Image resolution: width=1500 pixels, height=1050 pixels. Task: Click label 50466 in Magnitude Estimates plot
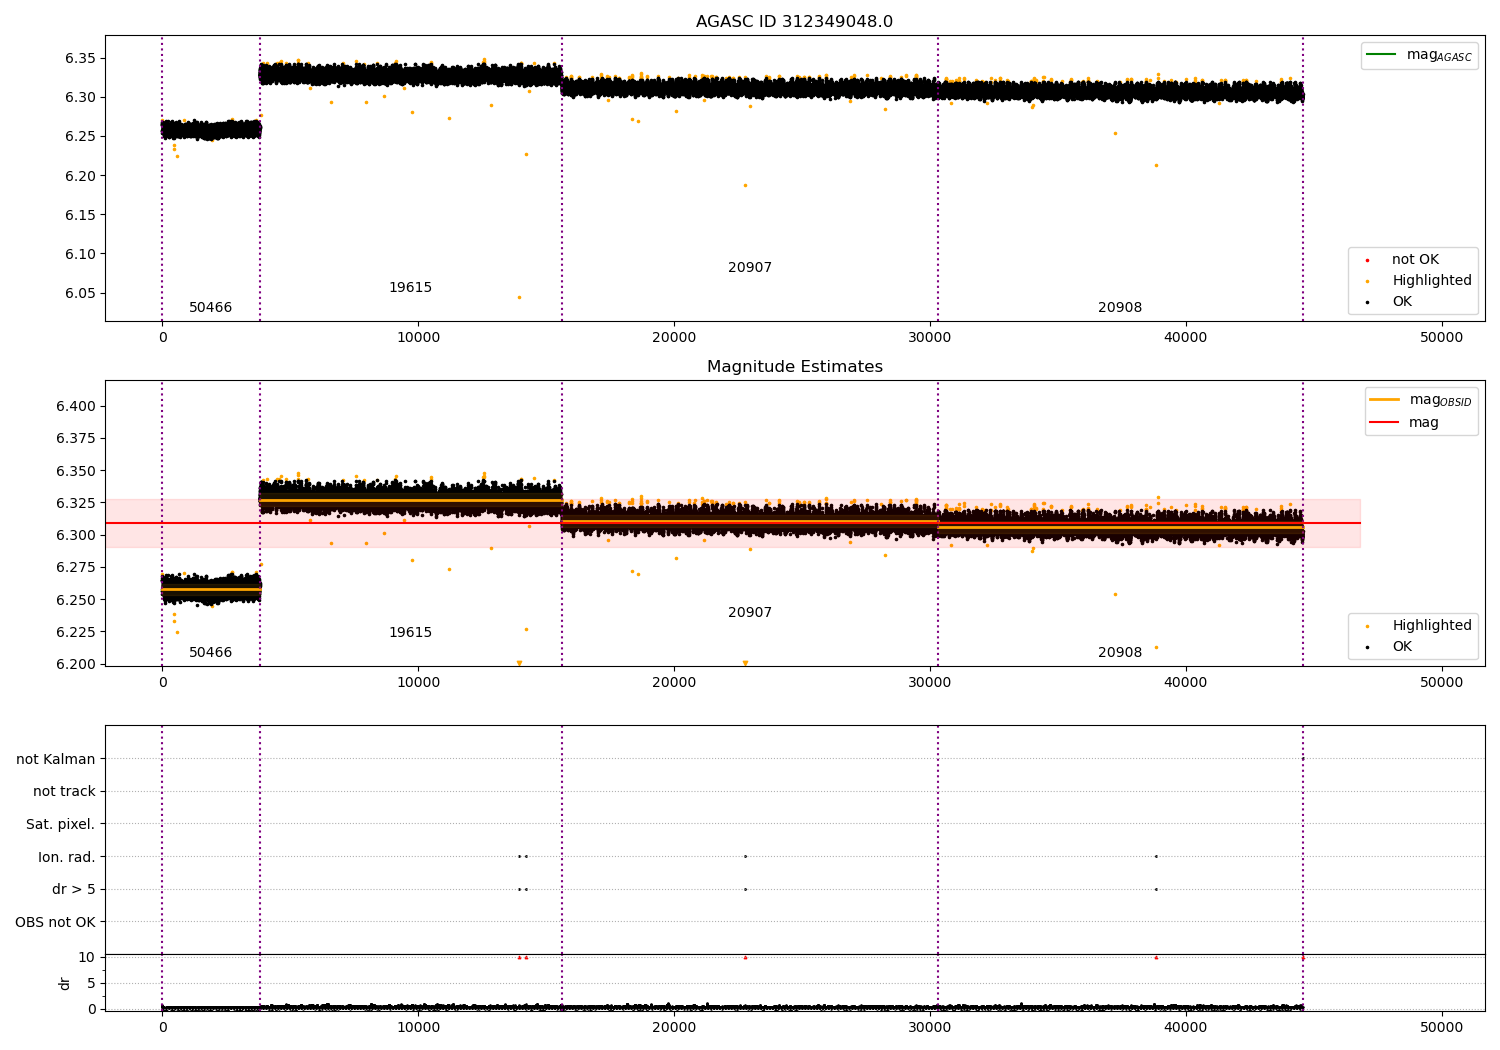coord(210,653)
